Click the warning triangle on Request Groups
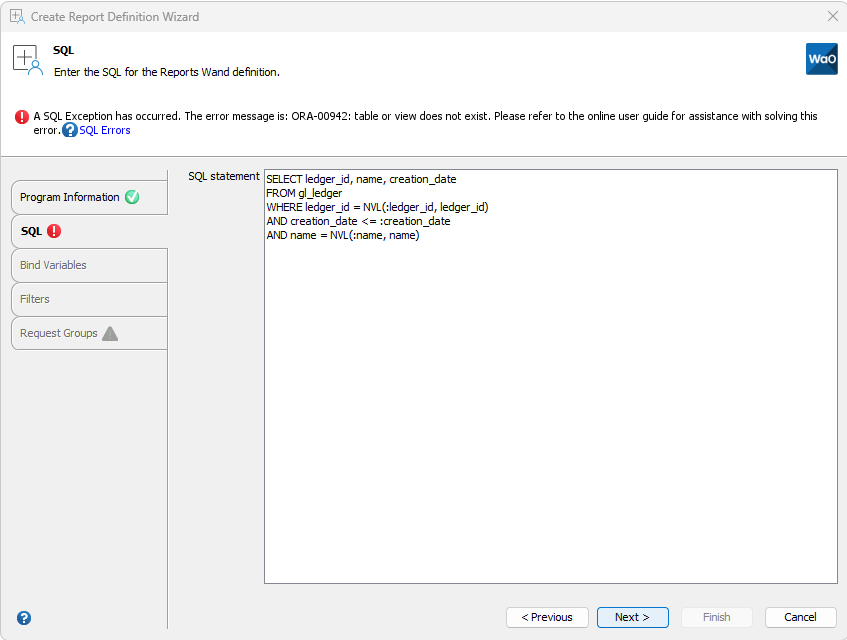The image size is (847, 640). (x=110, y=333)
